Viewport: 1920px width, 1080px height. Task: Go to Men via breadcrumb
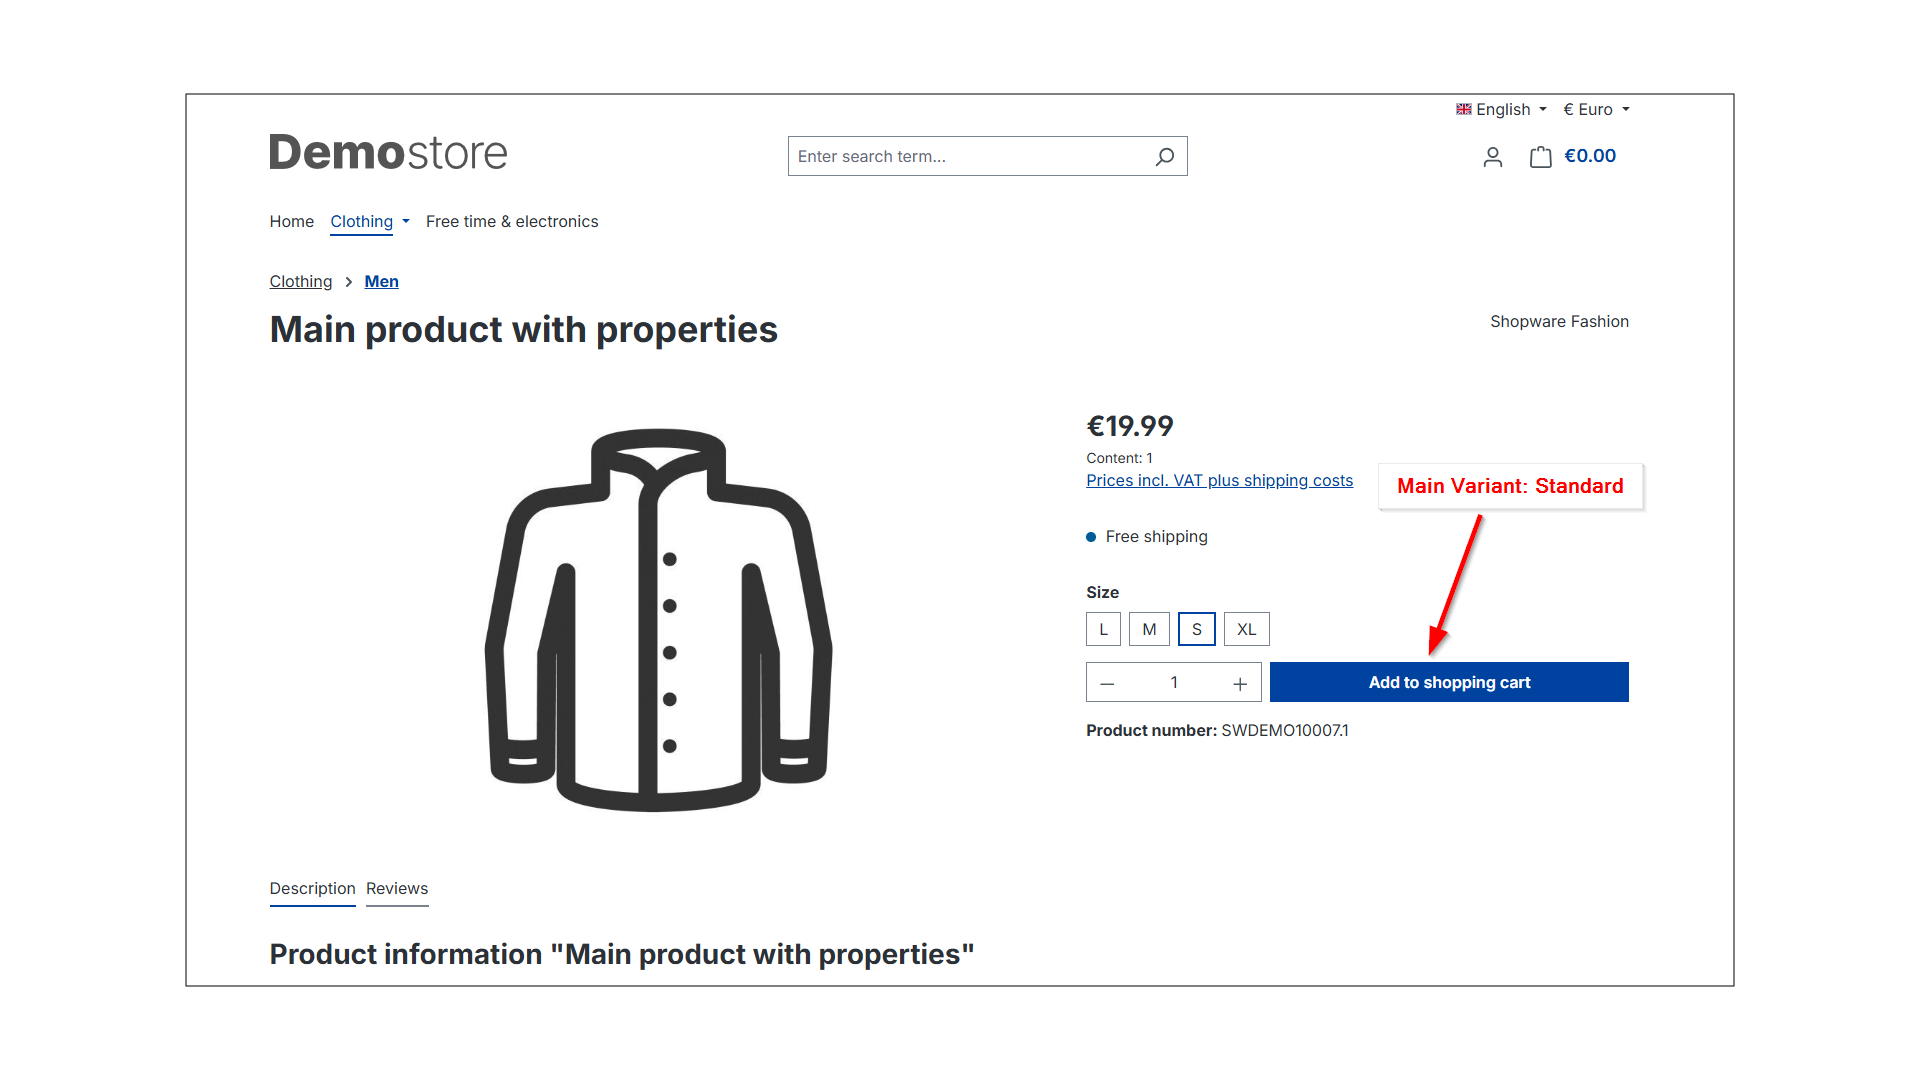coord(381,281)
